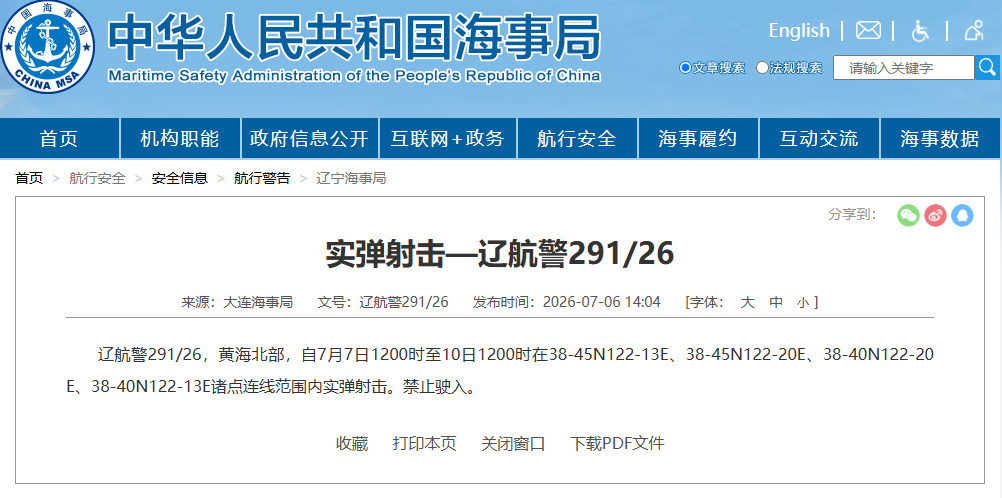
Task: Share via the red Weibo icon
Action: (x=935, y=215)
